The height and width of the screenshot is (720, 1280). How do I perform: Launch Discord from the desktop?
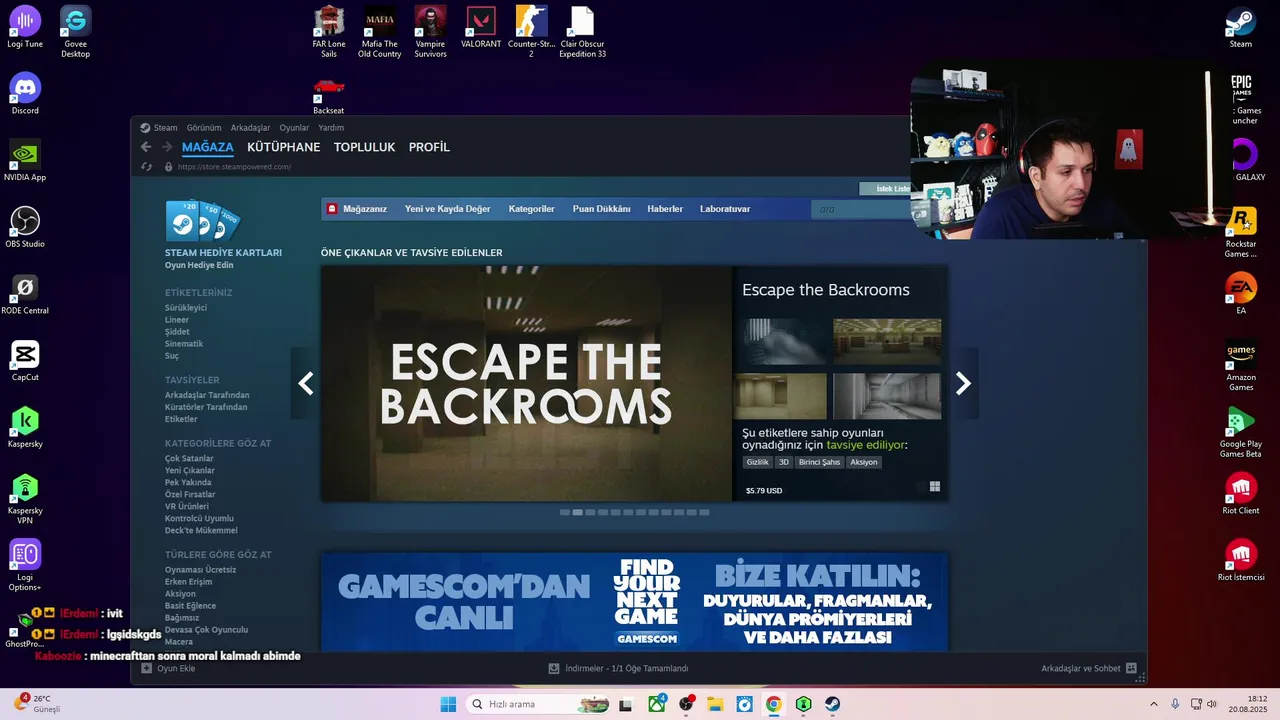25,93
